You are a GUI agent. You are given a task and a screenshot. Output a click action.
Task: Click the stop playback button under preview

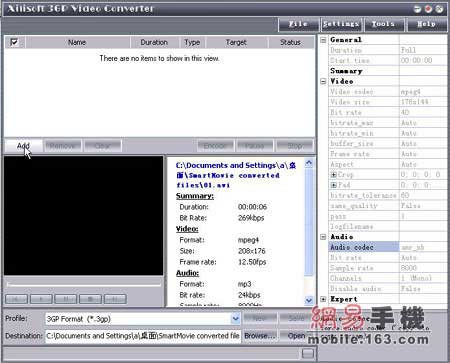click(90, 299)
